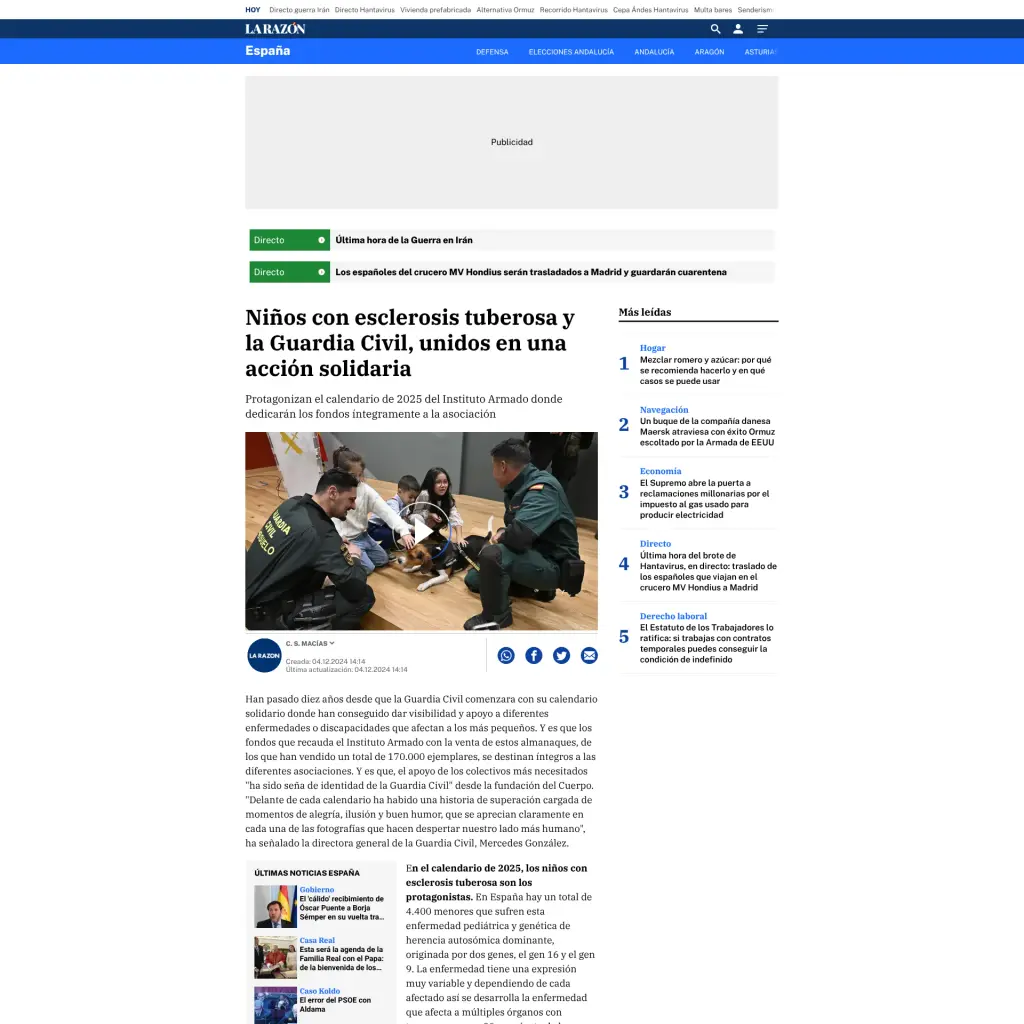Open 'Directo guerra Irán' top link
The height and width of the screenshot is (1024, 1024).
pos(299,10)
